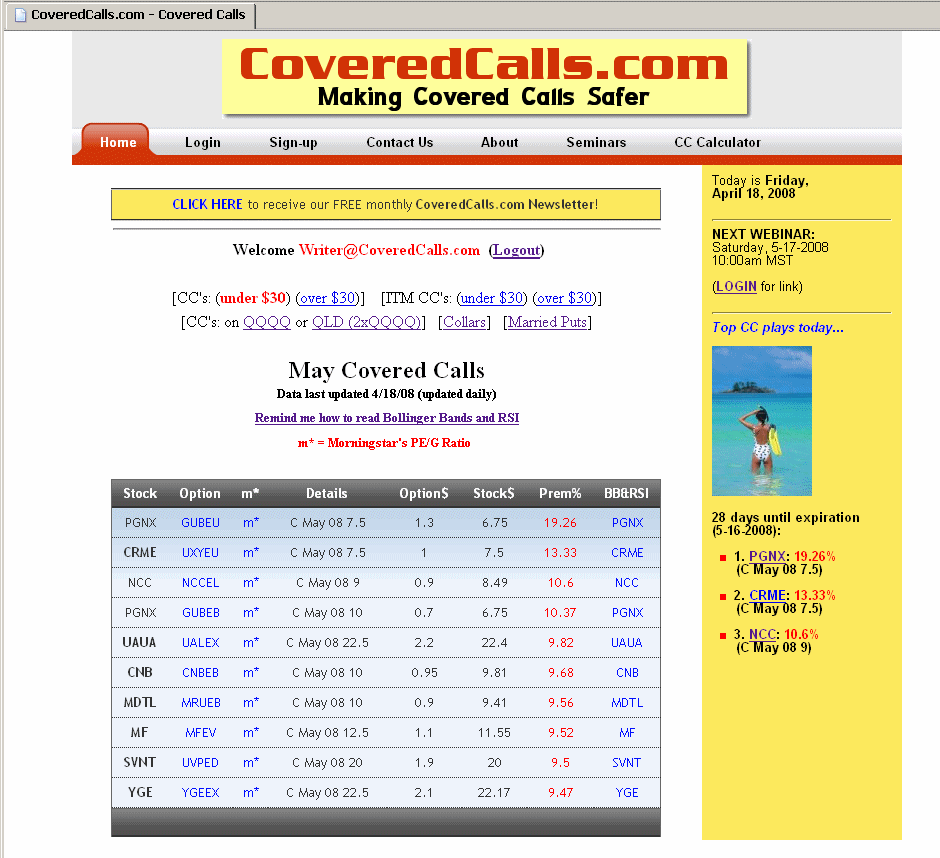Click m* link in the YGE row

click(x=251, y=793)
